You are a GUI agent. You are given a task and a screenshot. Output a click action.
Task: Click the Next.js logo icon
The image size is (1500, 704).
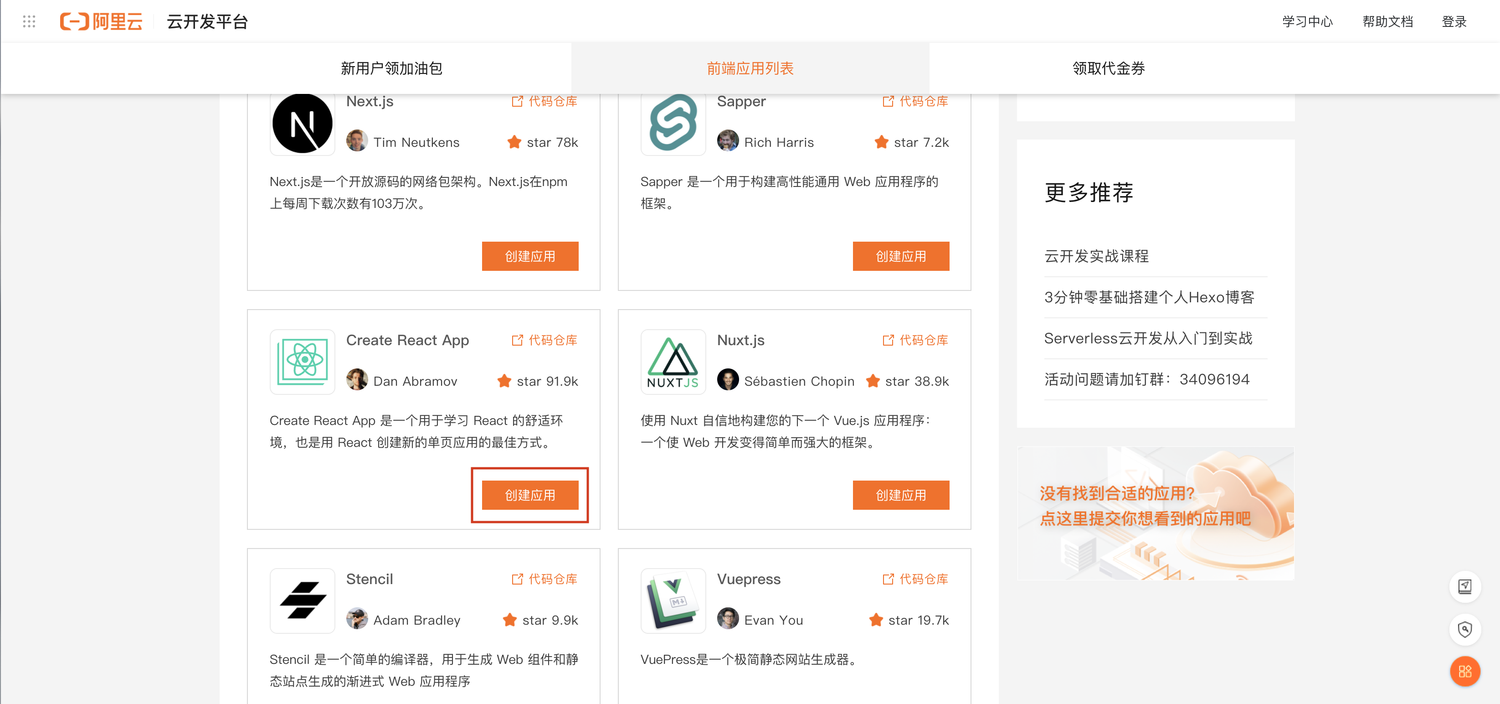(x=303, y=124)
